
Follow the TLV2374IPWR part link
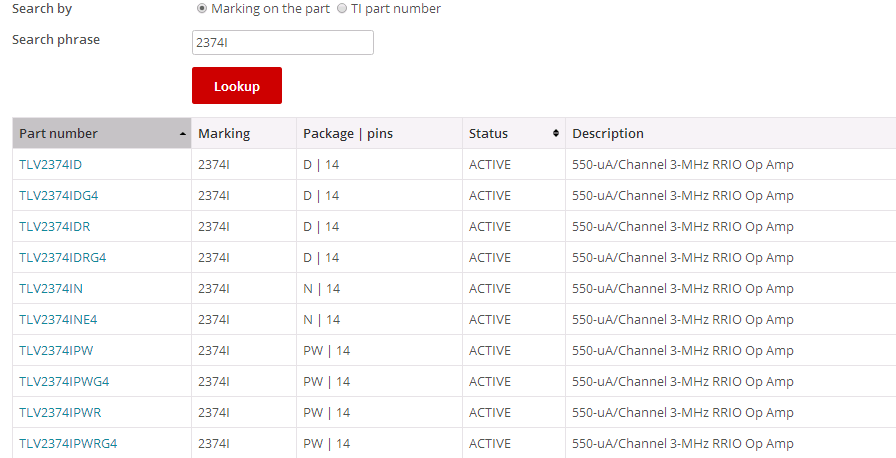pyautogui.click(x=60, y=413)
